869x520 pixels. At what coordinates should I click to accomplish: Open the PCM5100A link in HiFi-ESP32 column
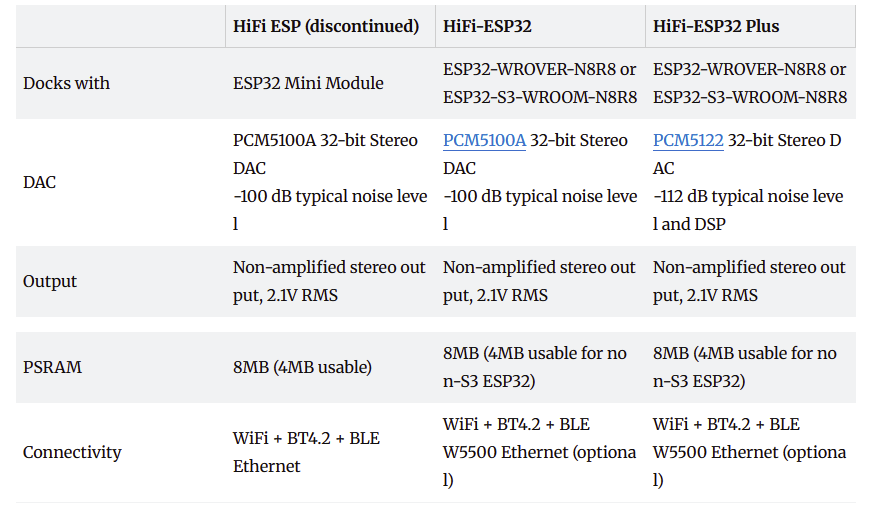point(485,141)
